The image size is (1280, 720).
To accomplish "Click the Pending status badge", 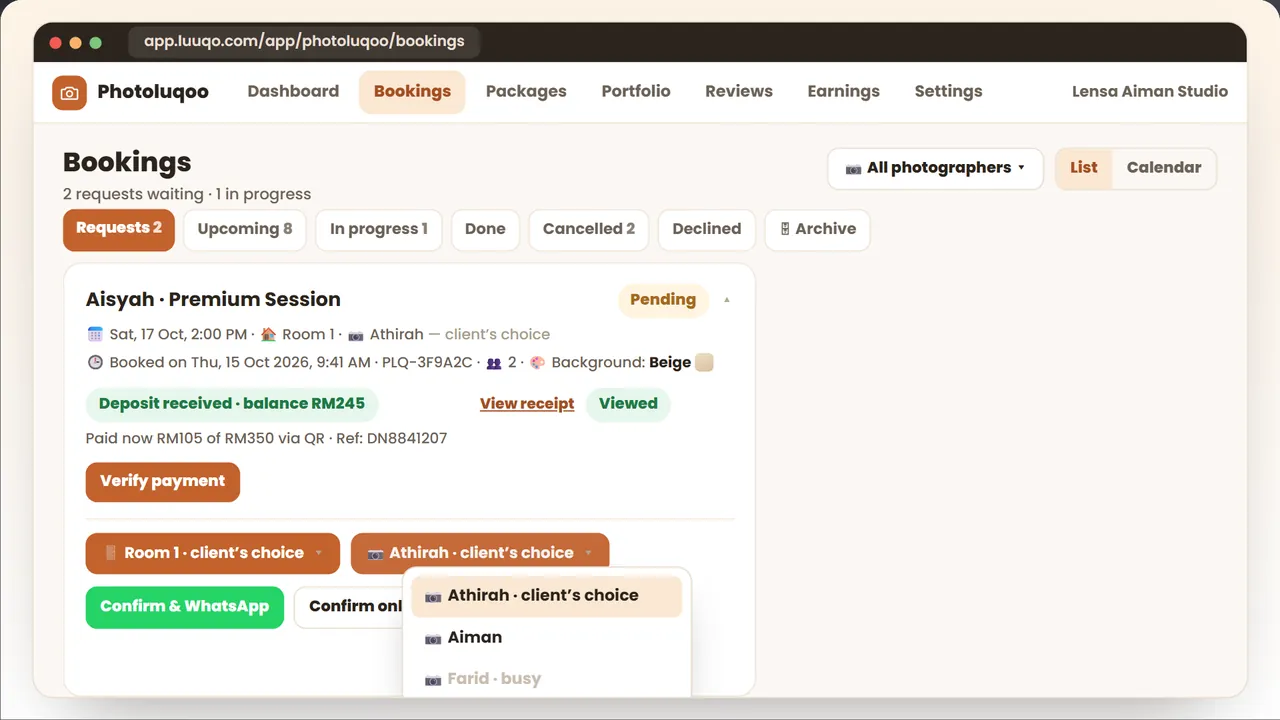I will click(x=663, y=300).
